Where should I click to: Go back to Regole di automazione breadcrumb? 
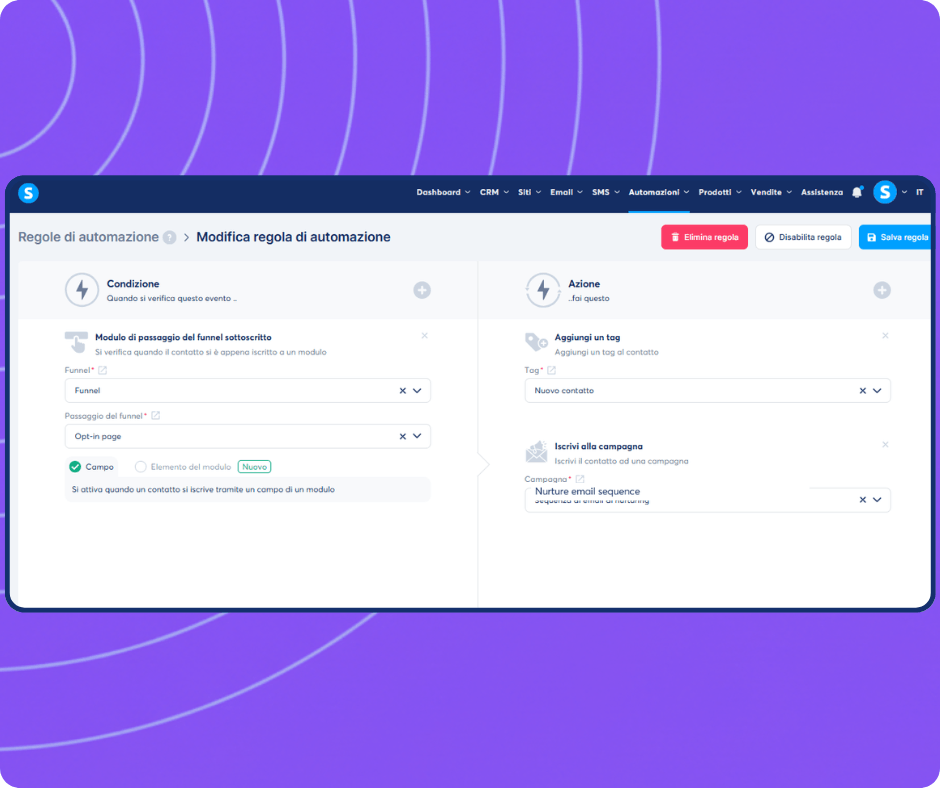tap(88, 237)
